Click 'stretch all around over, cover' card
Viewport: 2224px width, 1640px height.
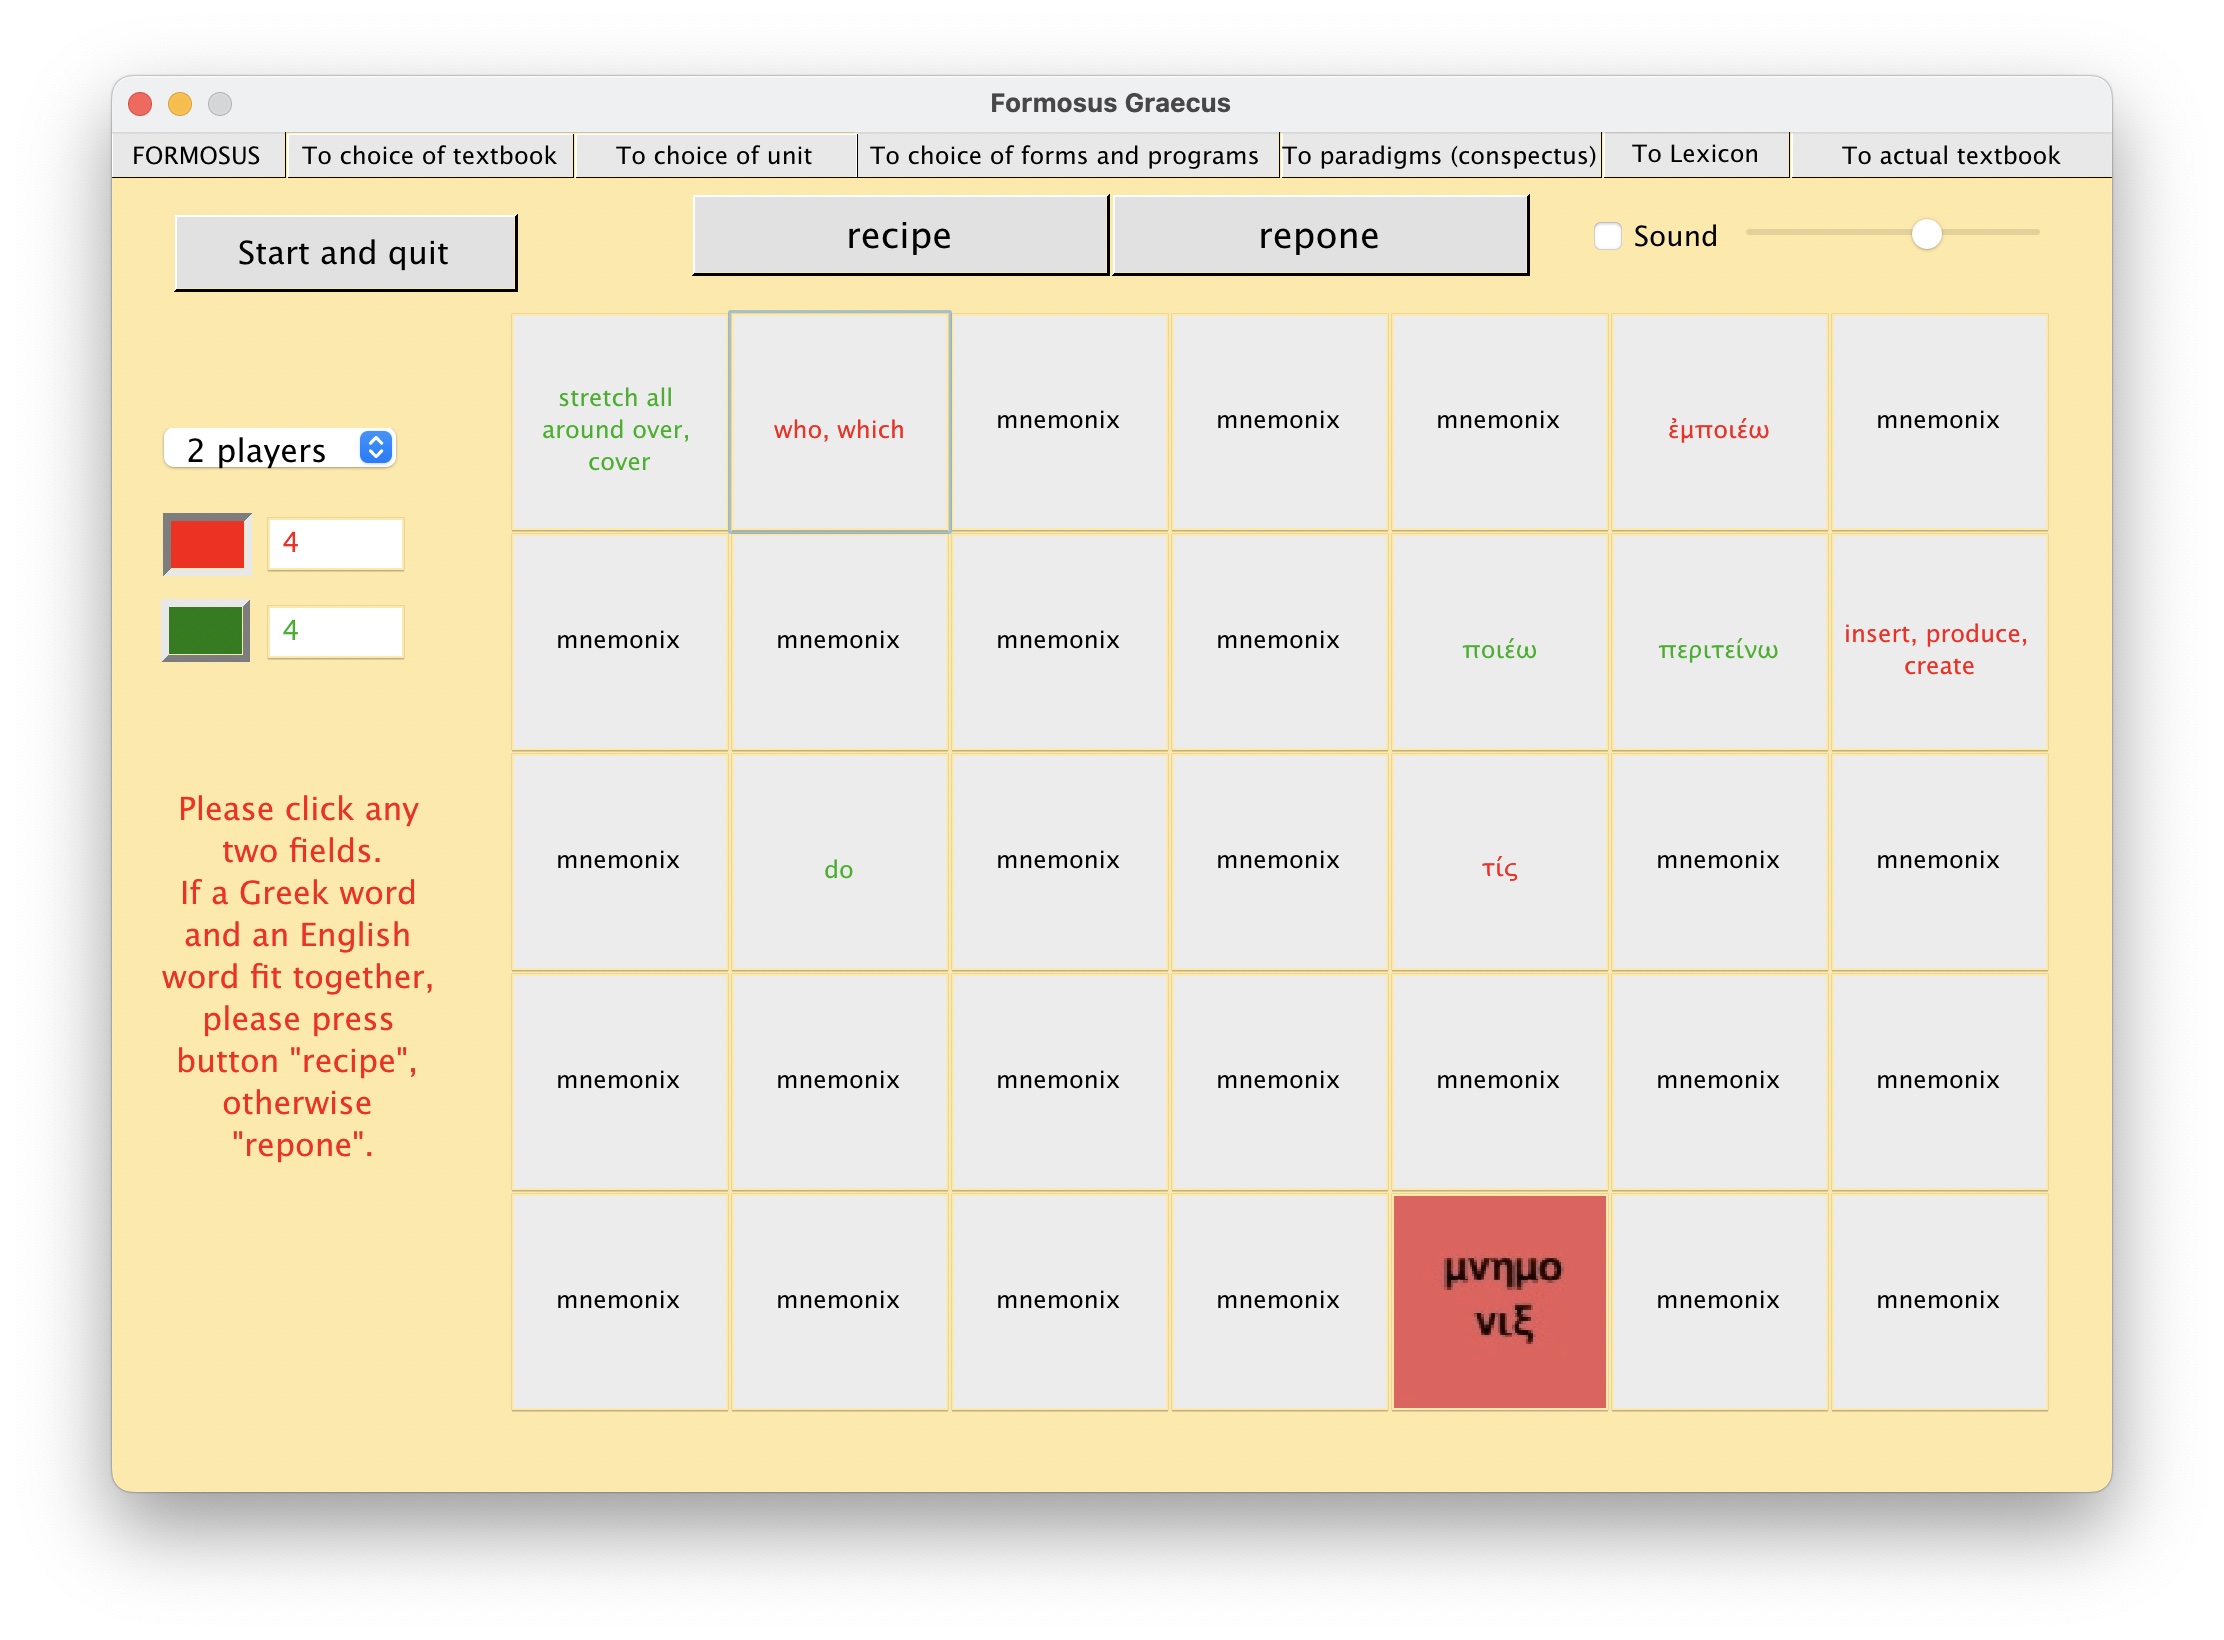(618, 422)
